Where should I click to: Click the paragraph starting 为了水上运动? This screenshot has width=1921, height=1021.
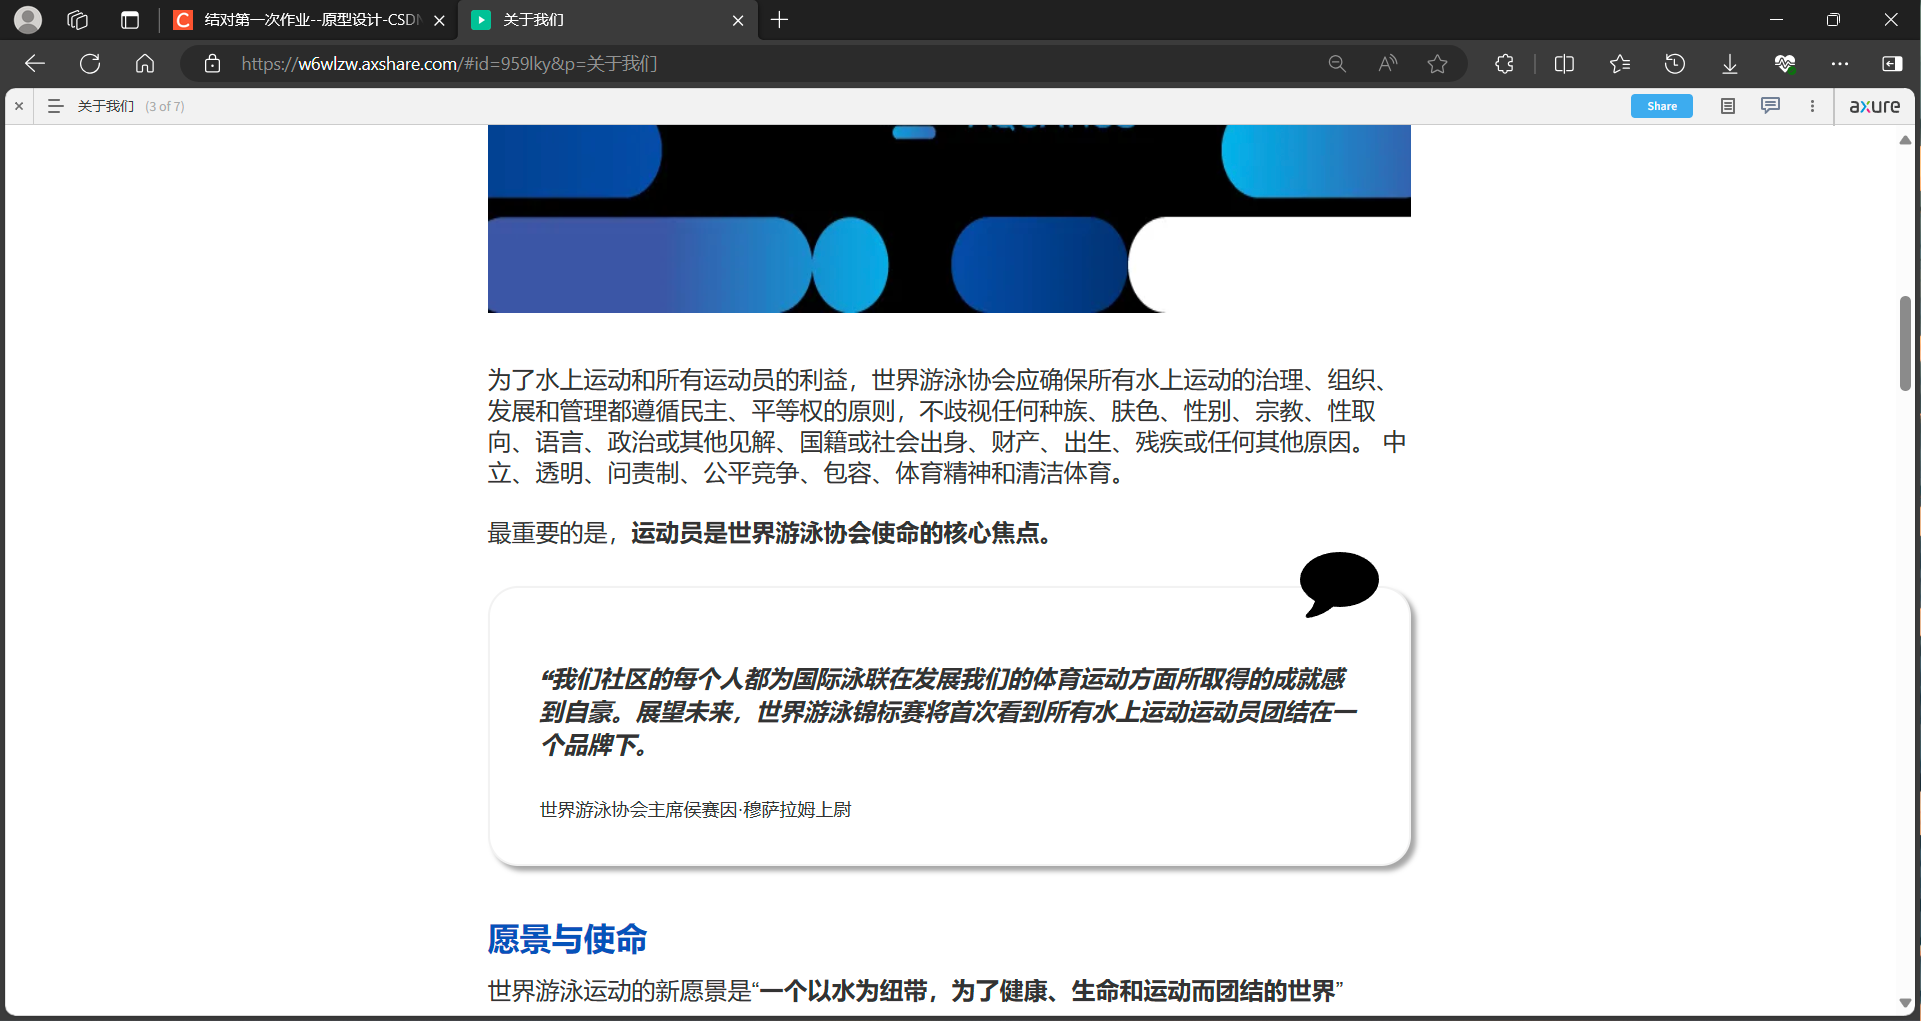[947, 426]
